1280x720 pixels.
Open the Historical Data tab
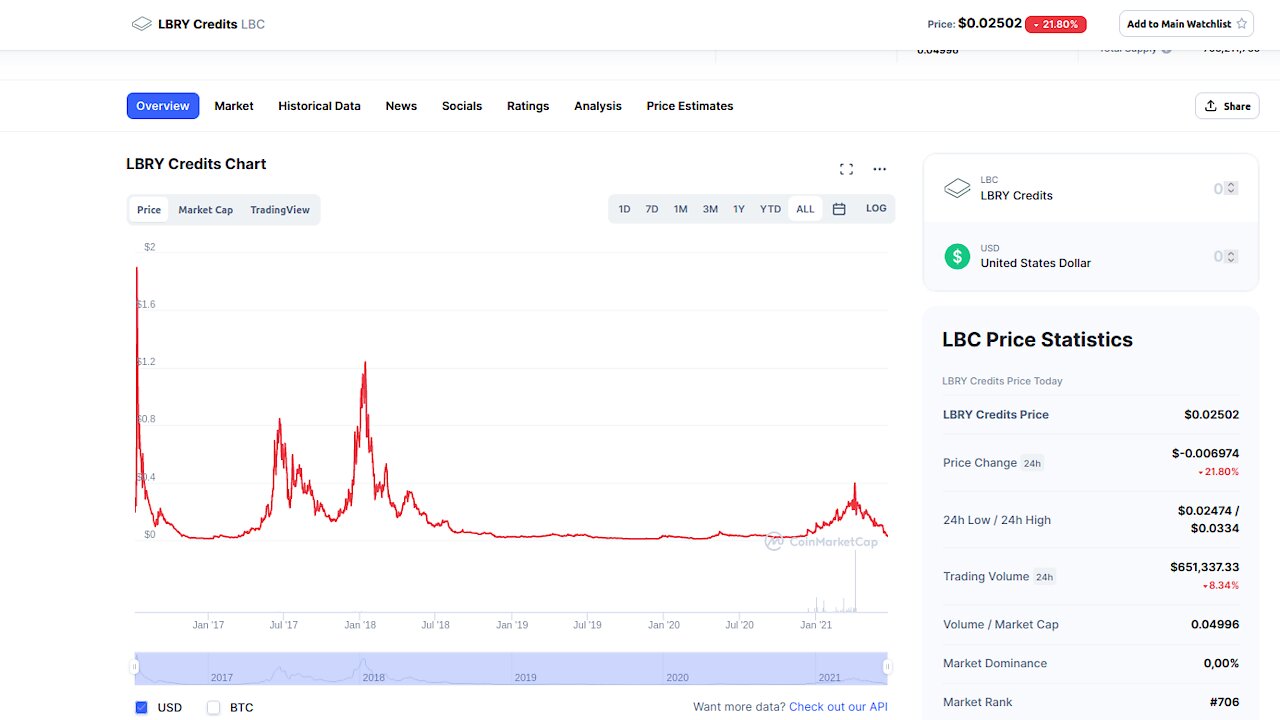[x=319, y=106]
